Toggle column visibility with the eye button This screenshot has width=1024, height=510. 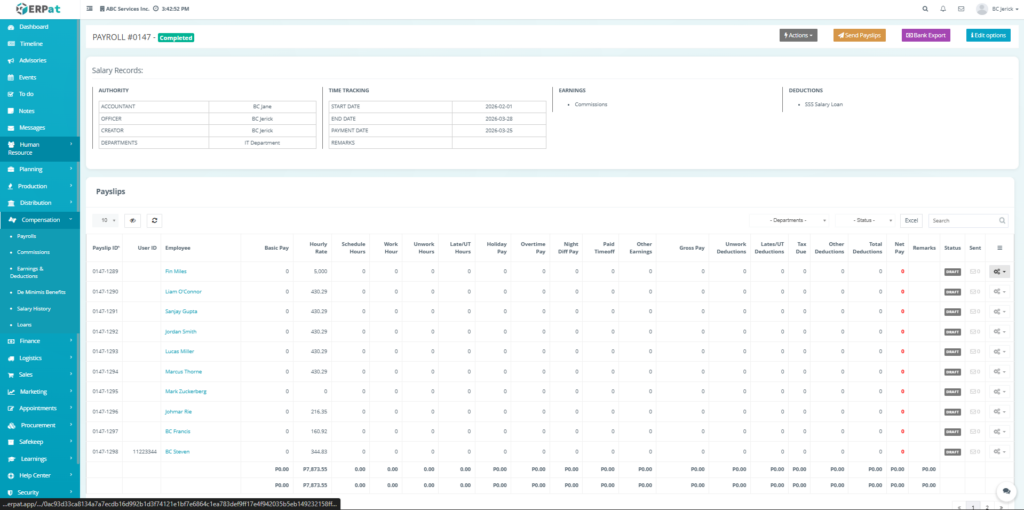(x=132, y=220)
